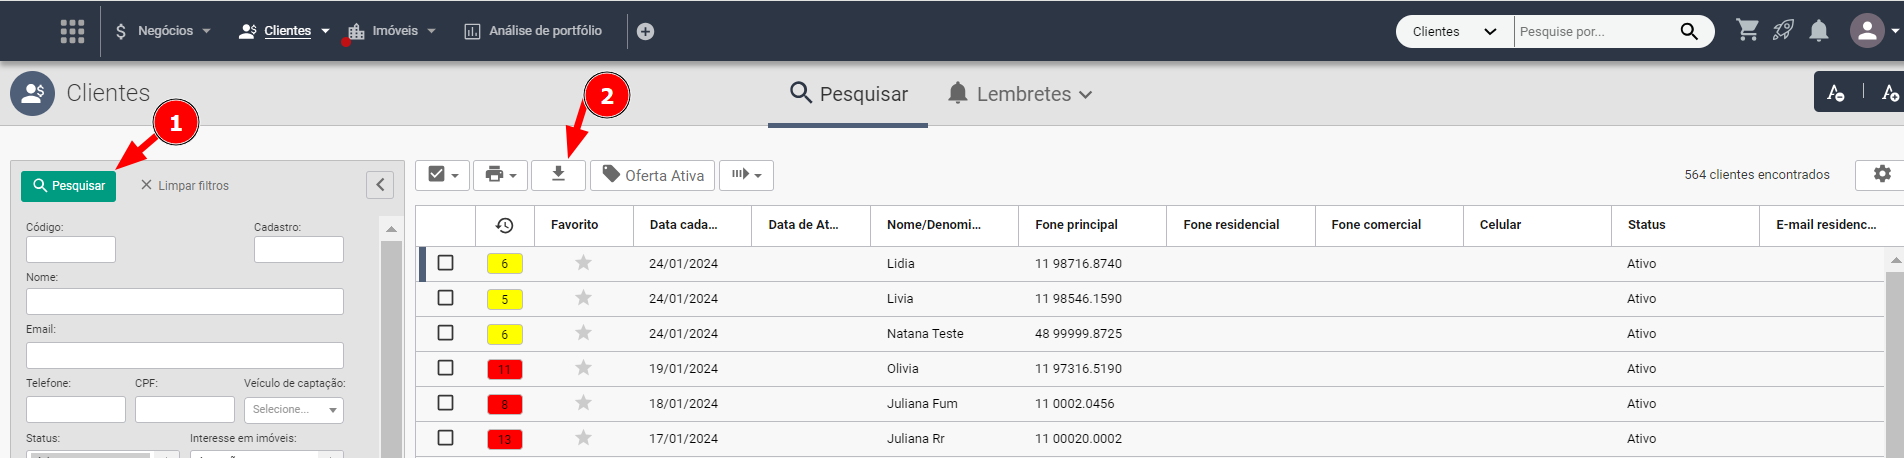Click the history clock column icon
This screenshot has height=458, width=1904.
505,225
